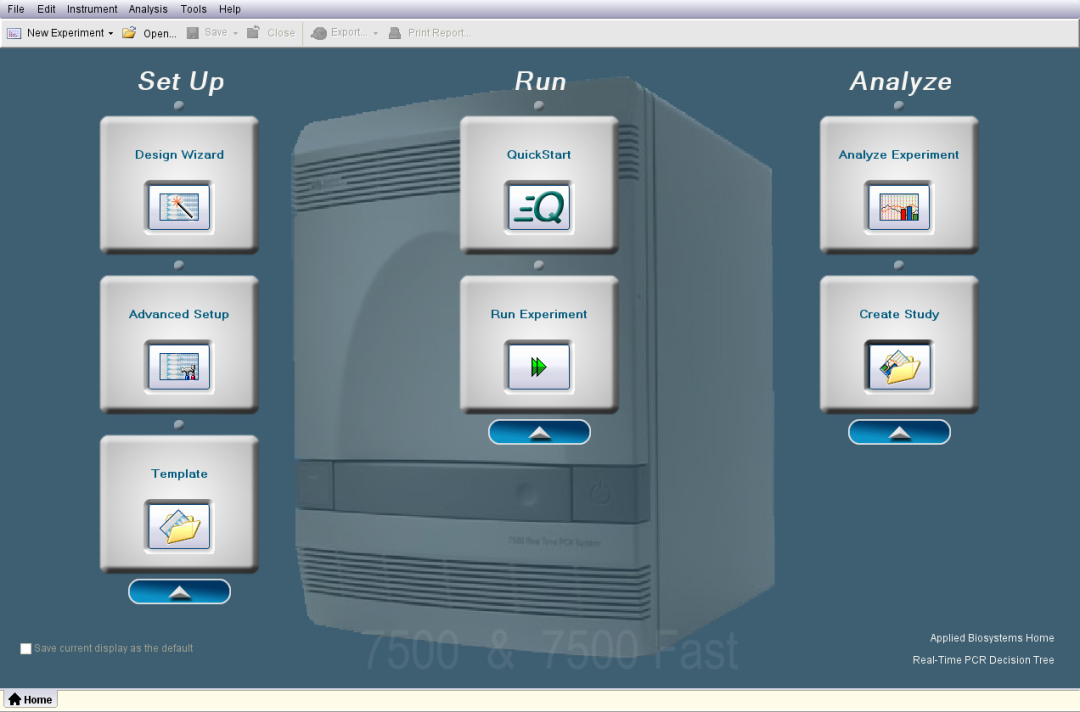This screenshot has width=1080, height=712.
Task: Click the Run Experiment play icon
Action: click(x=539, y=366)
